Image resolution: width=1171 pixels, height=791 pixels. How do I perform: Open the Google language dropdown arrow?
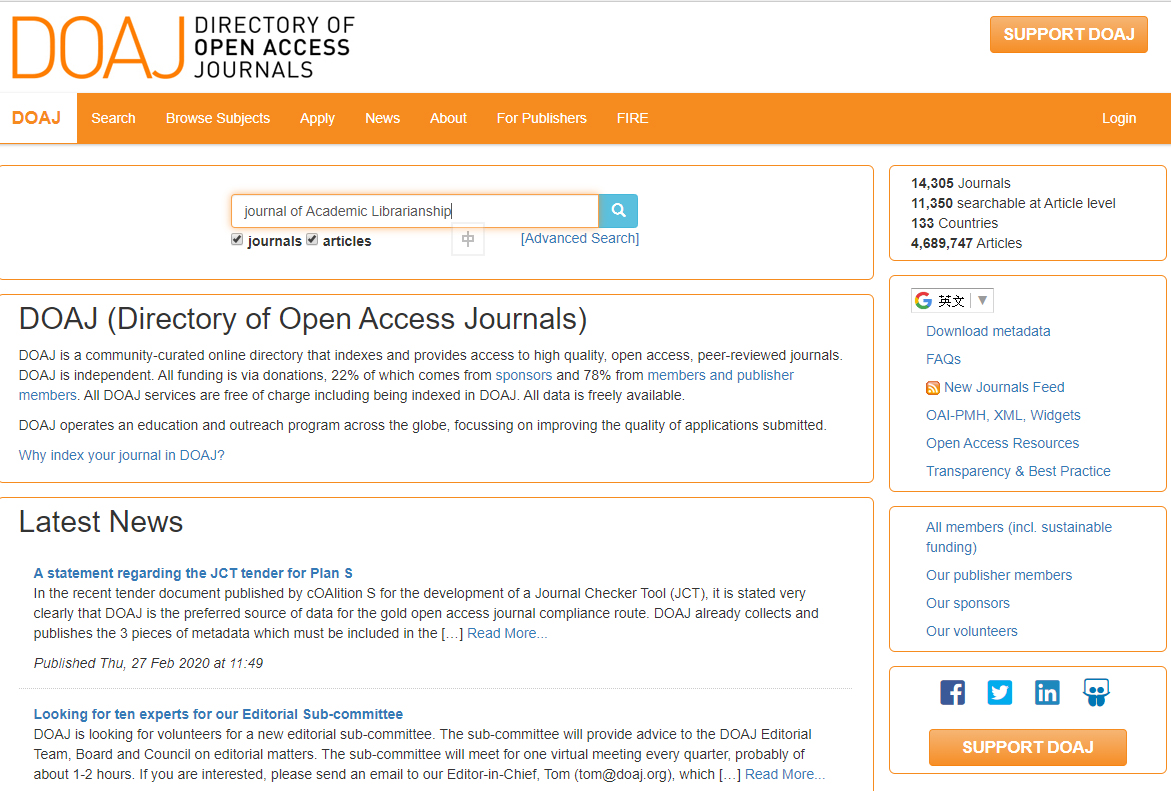click(983, 300)
